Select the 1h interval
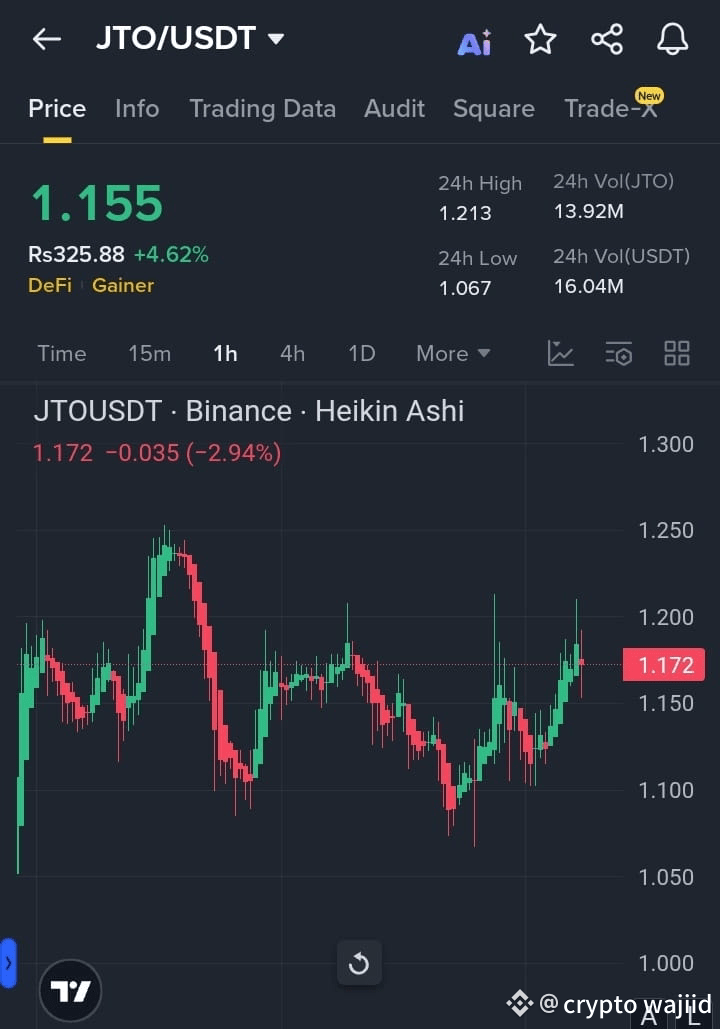 pyautogui.click(x=225, y=354)
